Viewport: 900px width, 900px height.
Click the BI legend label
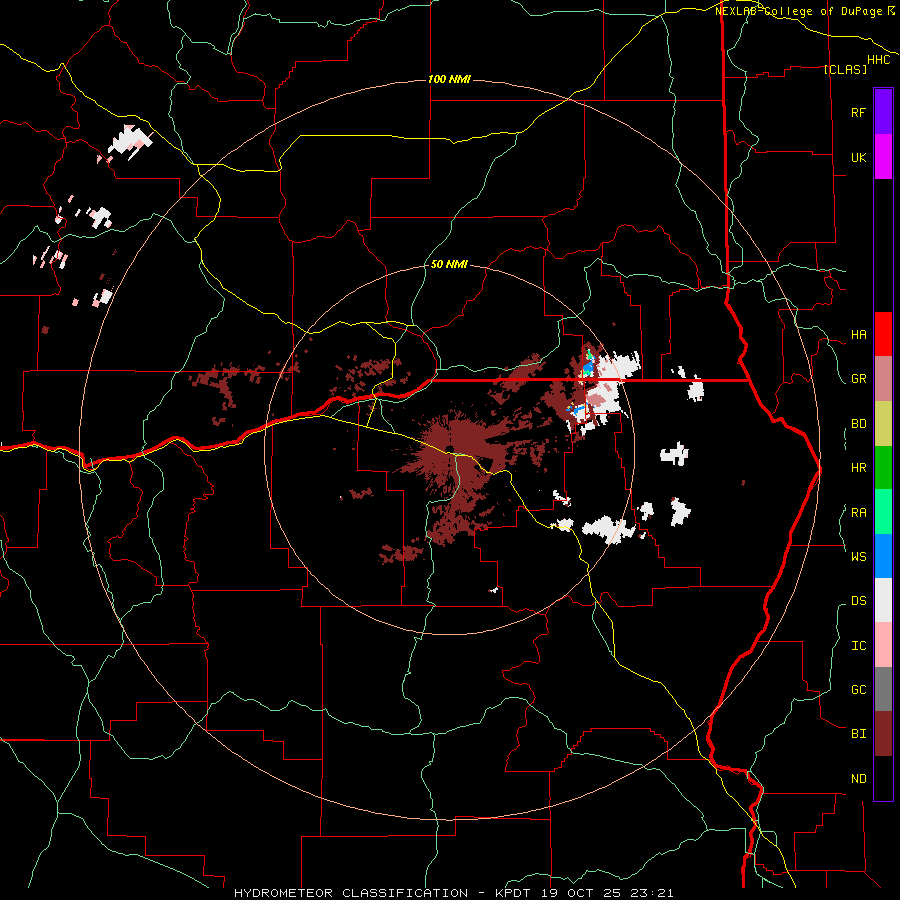(858, 734)
